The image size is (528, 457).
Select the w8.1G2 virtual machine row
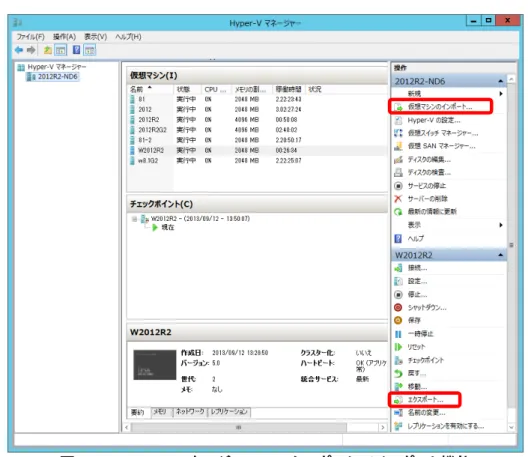(258, 161)
